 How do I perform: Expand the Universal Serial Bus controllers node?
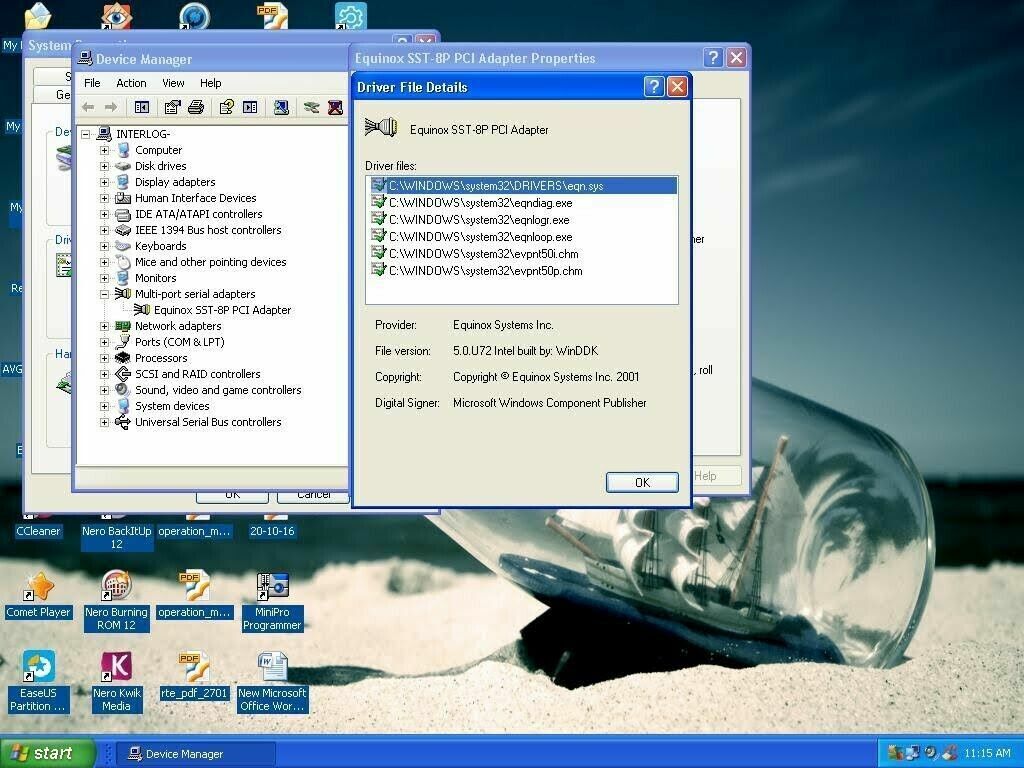coord(104,423)
